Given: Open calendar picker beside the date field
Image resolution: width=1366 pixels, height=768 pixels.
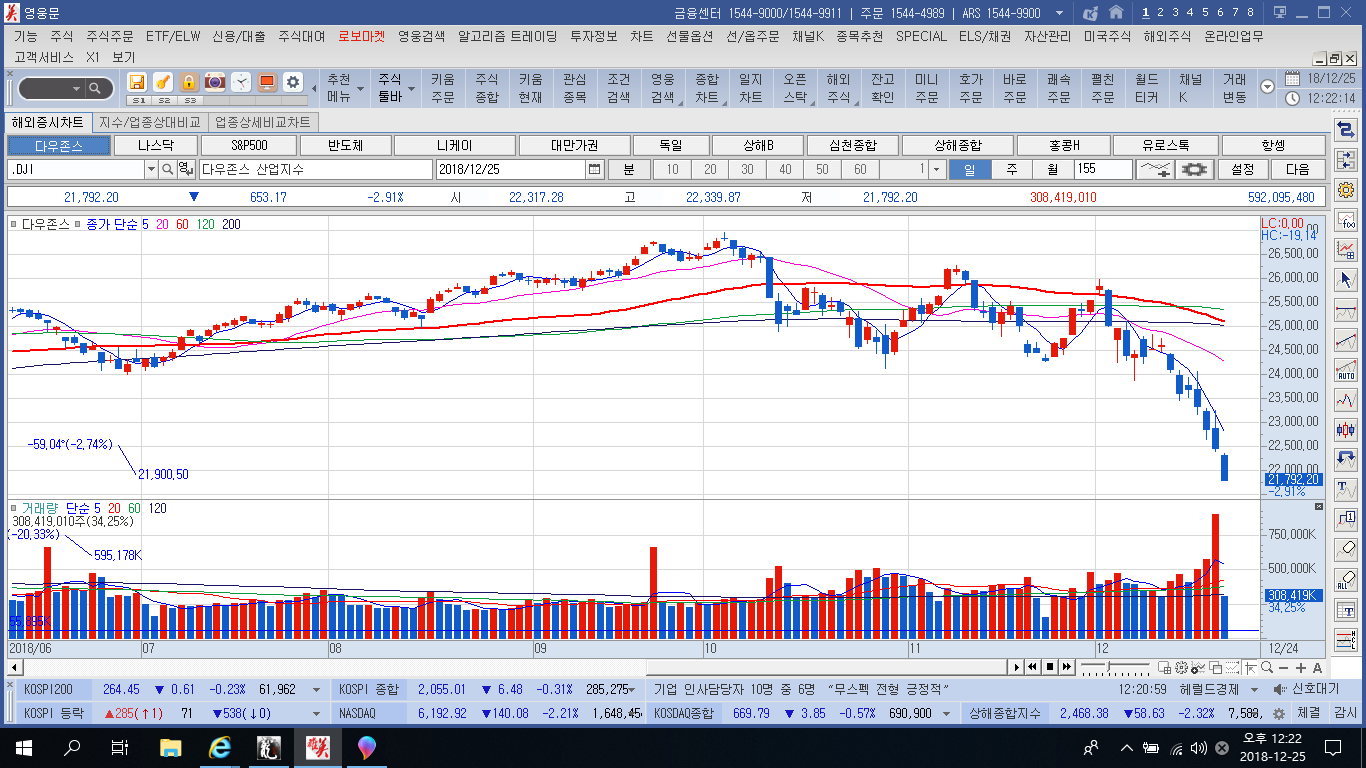Looking at the screenshot, I should pos(595,170).
